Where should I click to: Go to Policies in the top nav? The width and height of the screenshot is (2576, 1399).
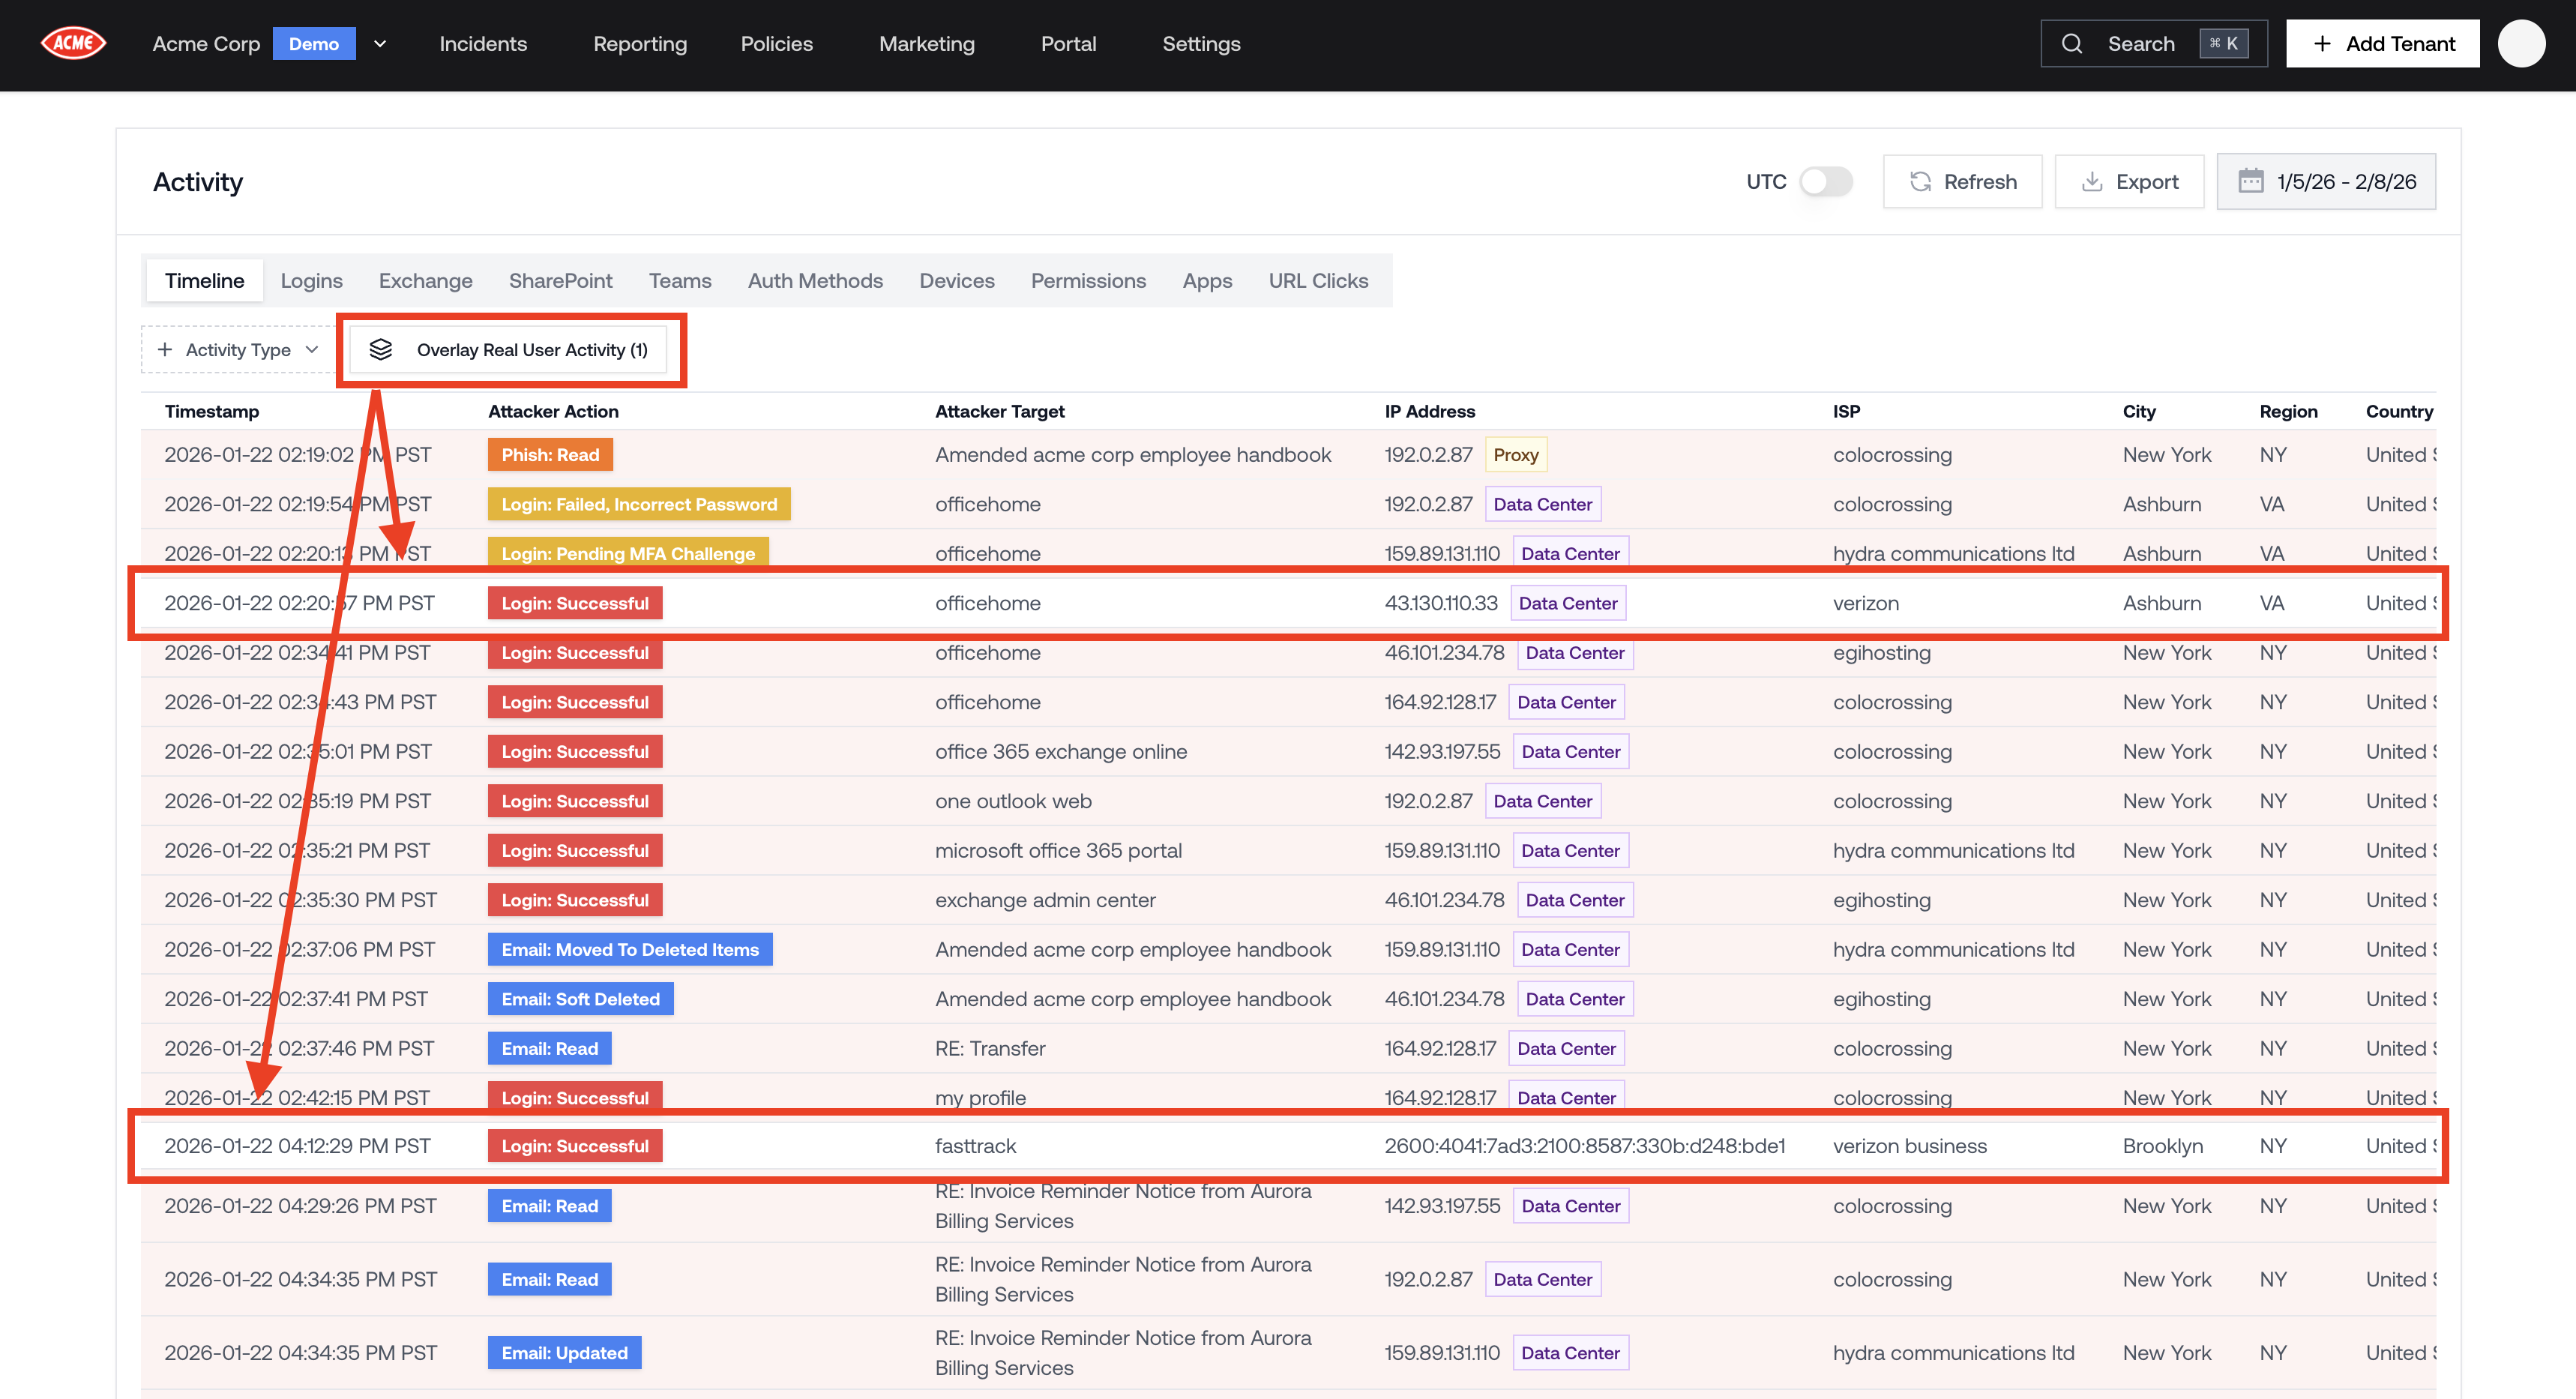(x=776, y=44)
